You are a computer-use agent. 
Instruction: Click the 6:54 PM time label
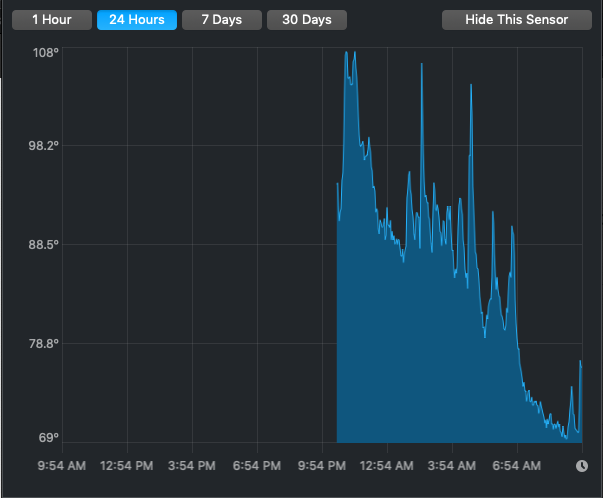pos(257,466)
